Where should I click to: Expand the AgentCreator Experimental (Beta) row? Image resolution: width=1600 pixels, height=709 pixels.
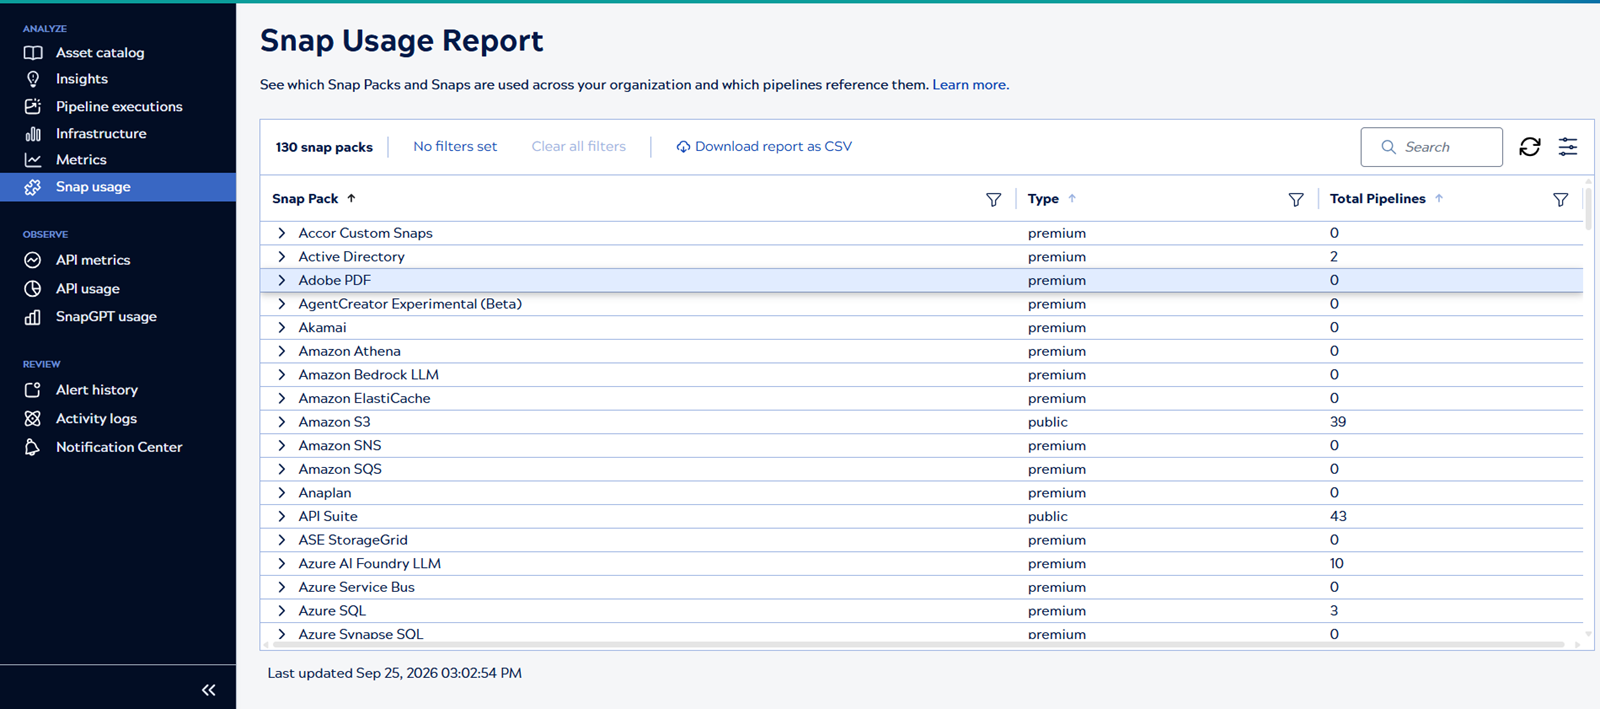pos(282,304)
